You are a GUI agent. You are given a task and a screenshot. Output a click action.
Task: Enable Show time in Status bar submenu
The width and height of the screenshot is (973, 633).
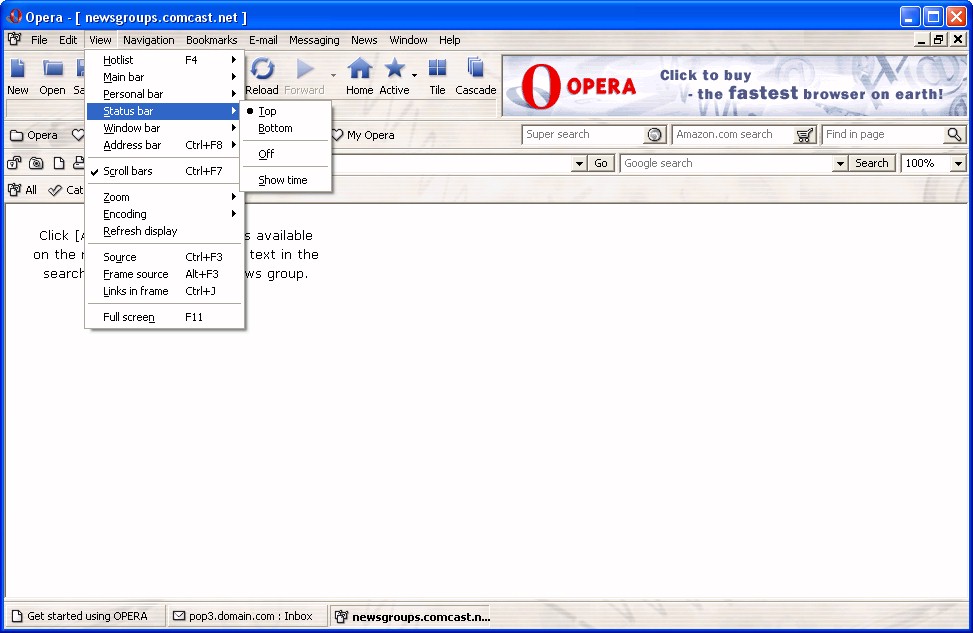tap(283, 180)
